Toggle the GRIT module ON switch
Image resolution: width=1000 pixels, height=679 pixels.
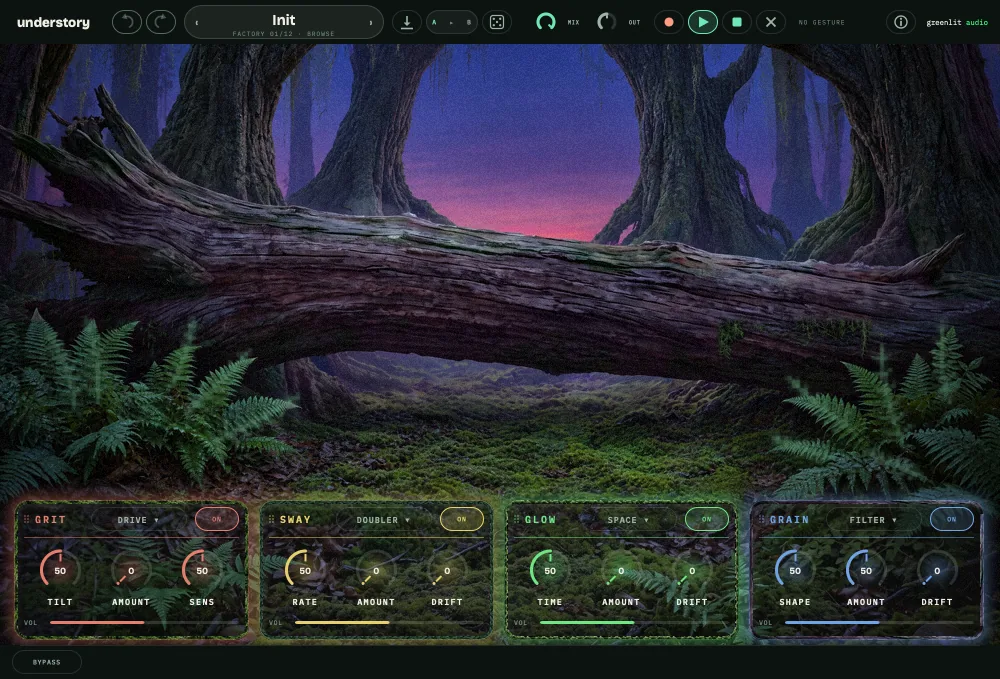tap(217, 519)
